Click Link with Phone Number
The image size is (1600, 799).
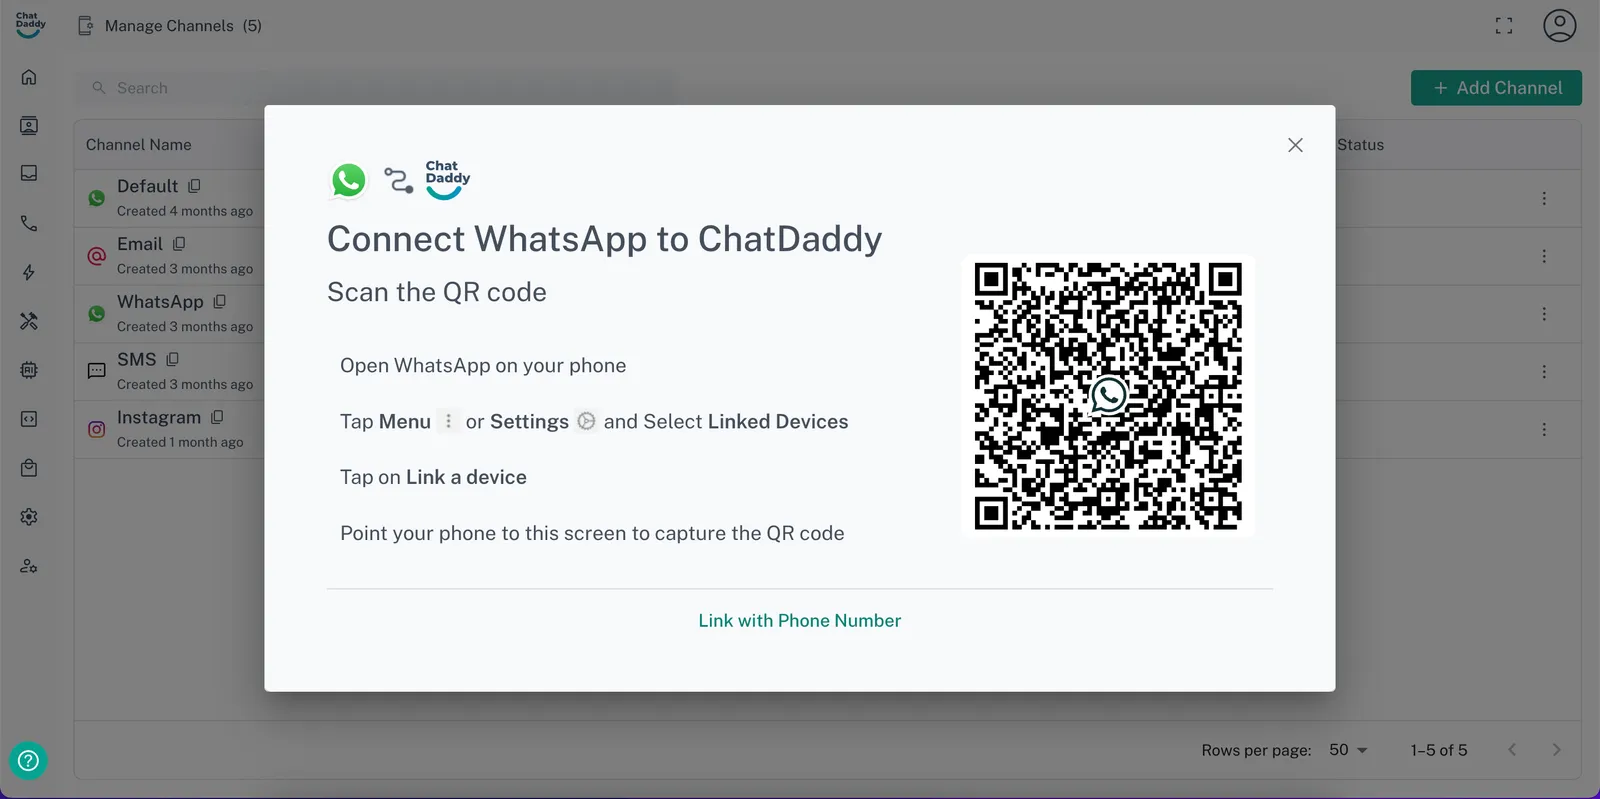point(799,620)
